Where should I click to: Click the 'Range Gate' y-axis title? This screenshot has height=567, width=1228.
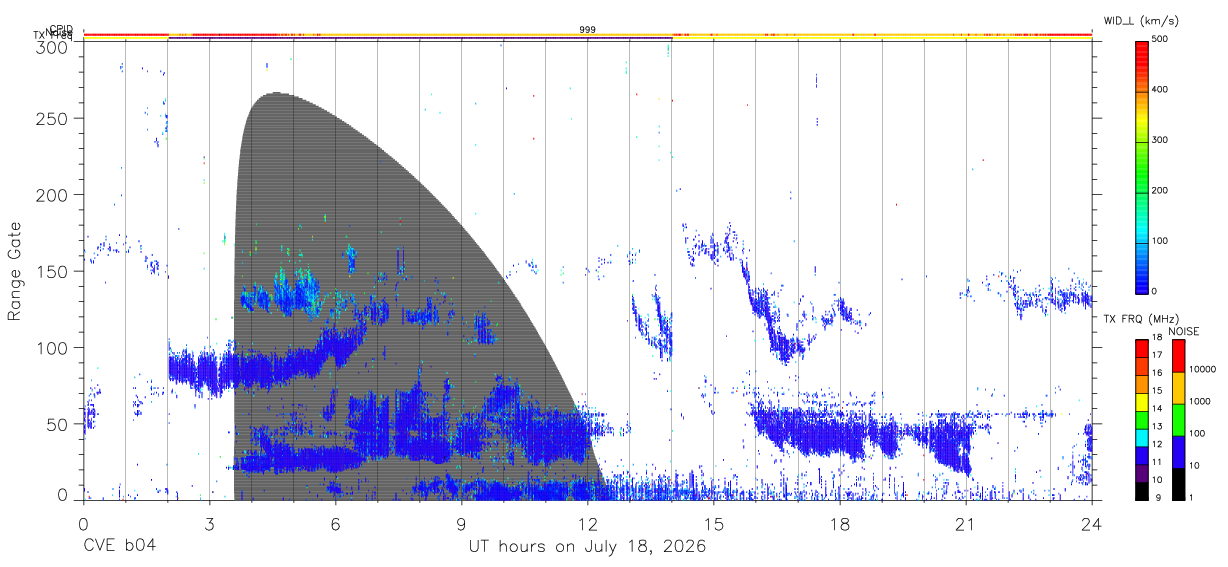point(16,270)
